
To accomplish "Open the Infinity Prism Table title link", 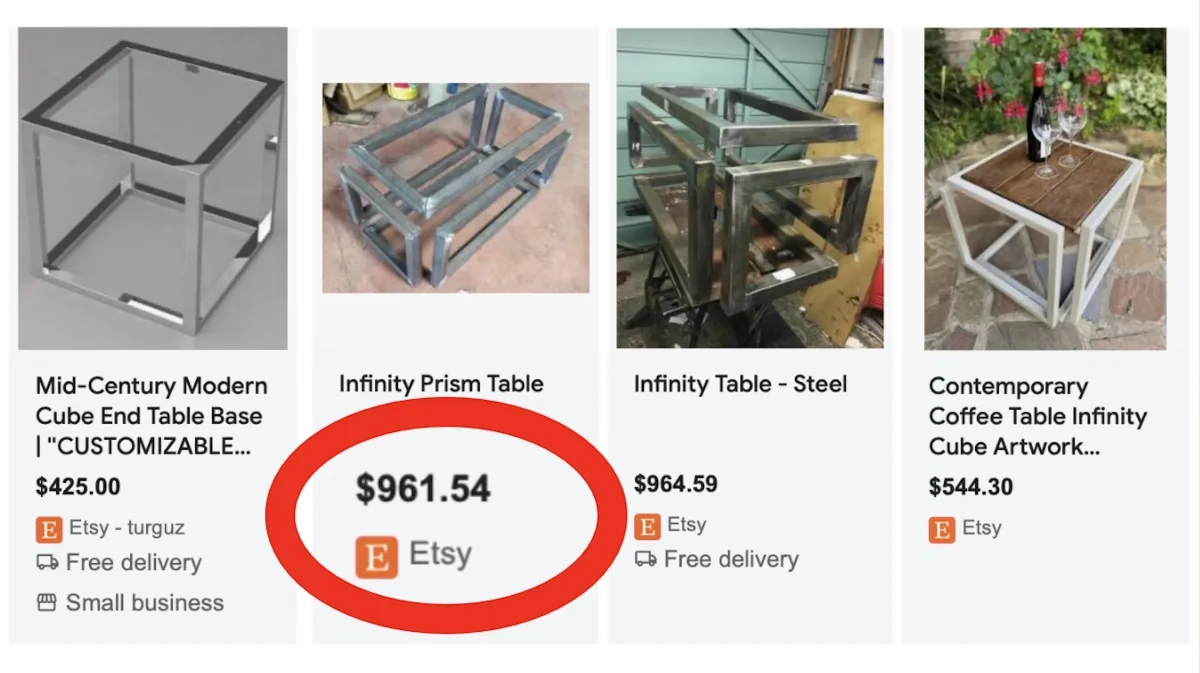I will [441, 384].
